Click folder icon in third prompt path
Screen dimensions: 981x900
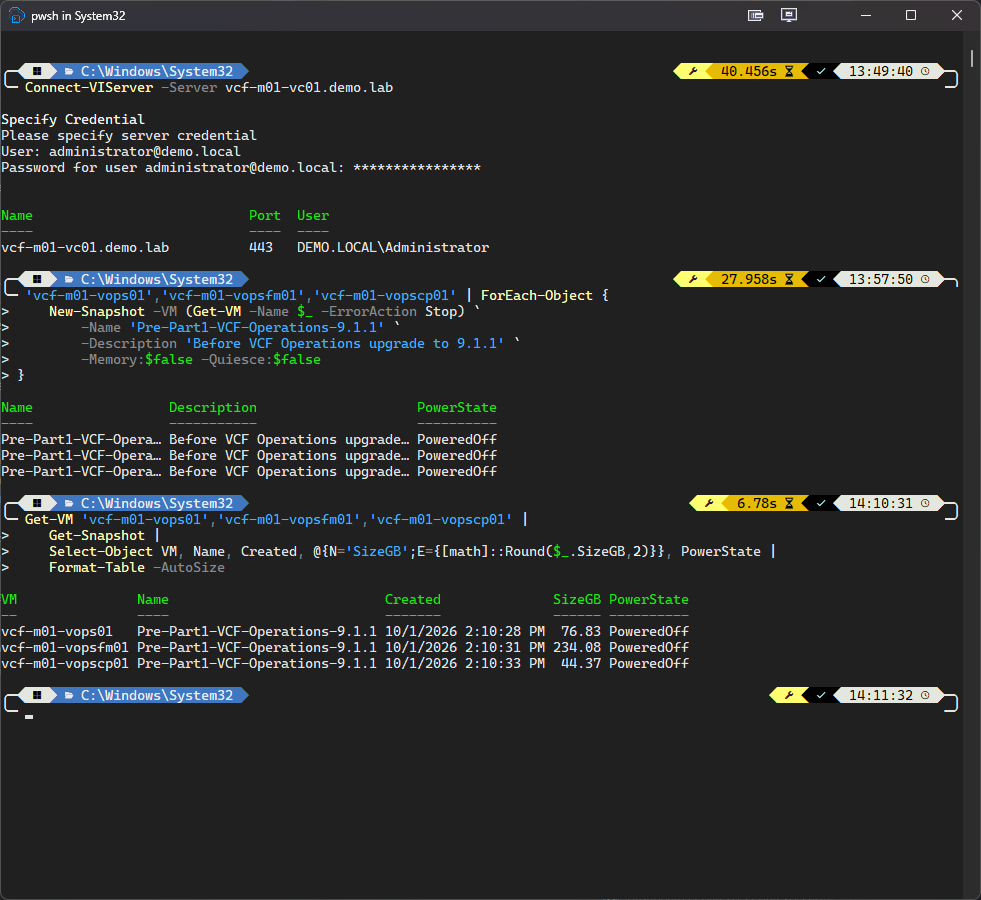(x=69, y=503)
